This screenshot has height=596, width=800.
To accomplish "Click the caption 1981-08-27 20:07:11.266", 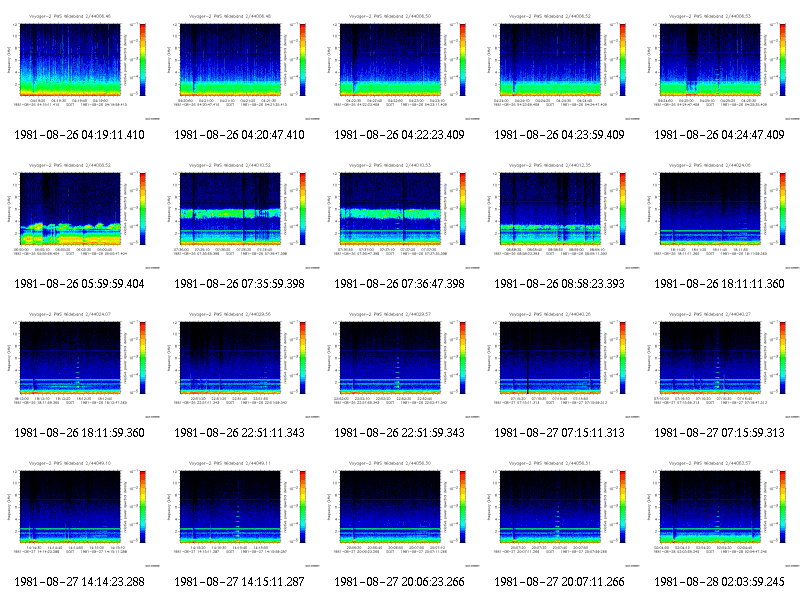I will click(559, 582).
